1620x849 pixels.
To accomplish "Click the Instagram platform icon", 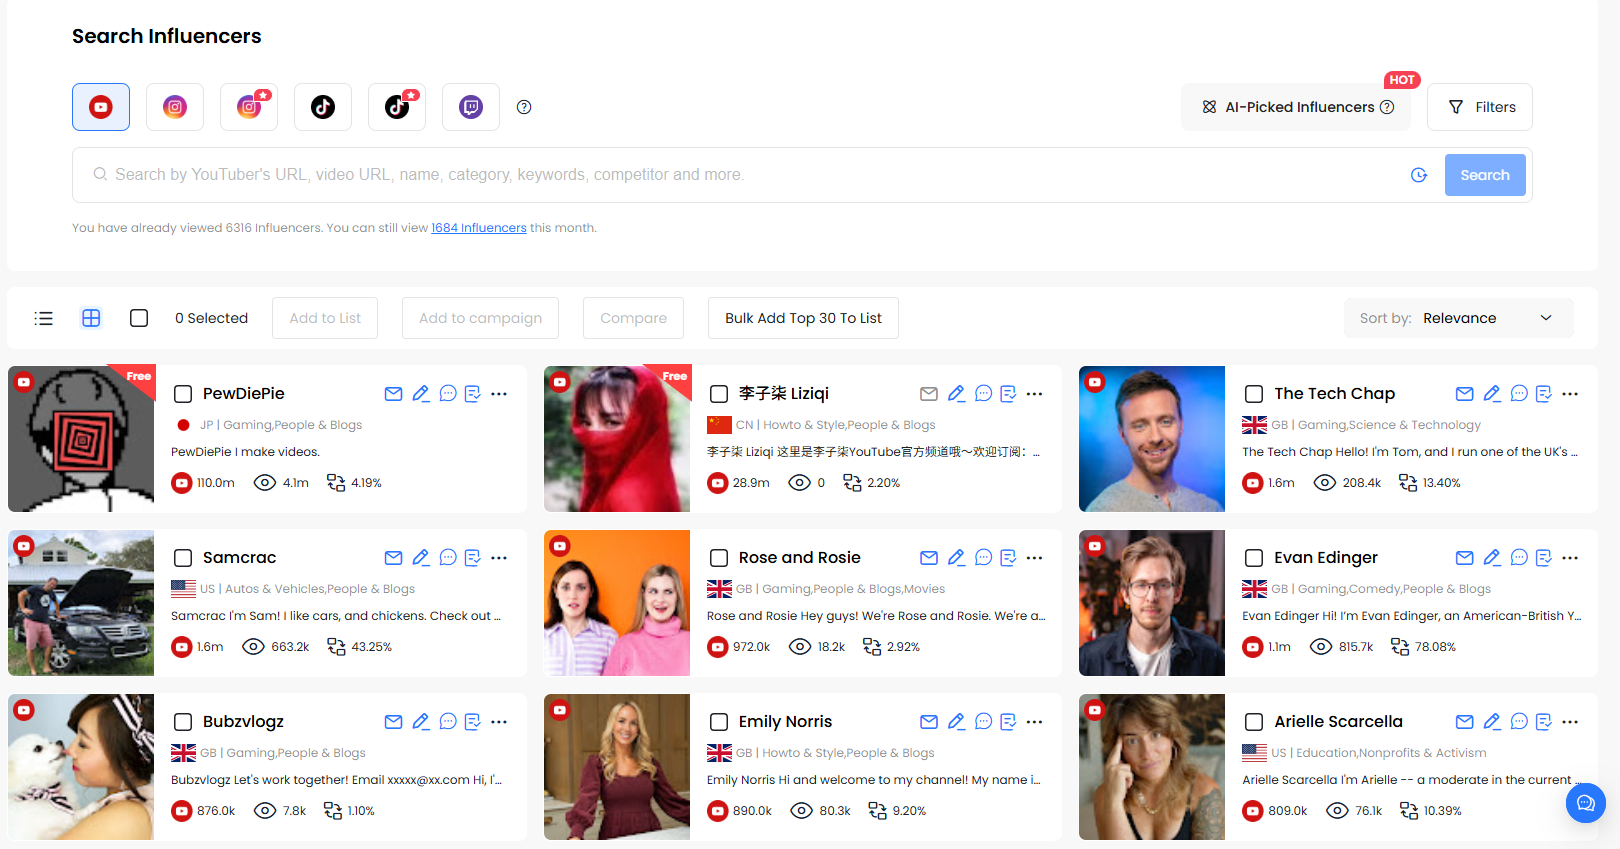I will click(175, 107).
